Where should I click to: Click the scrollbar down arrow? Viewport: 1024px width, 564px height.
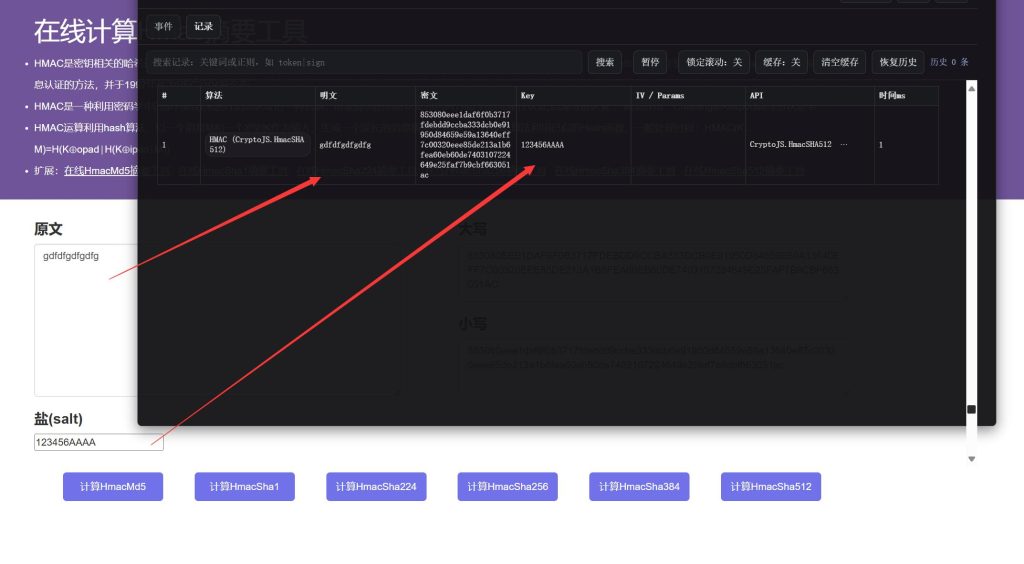pyautogui.click(x=970, y=458)
